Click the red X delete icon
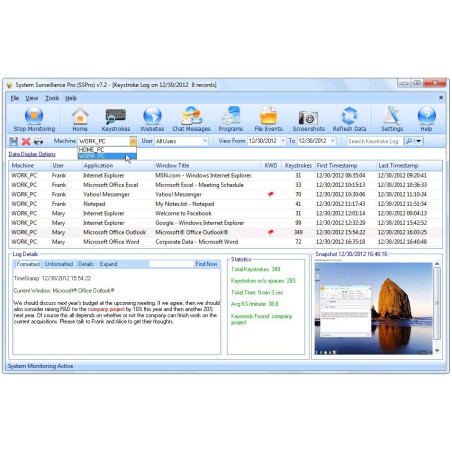This screenshot has height=452, width=452. click(x=26, y=141)
